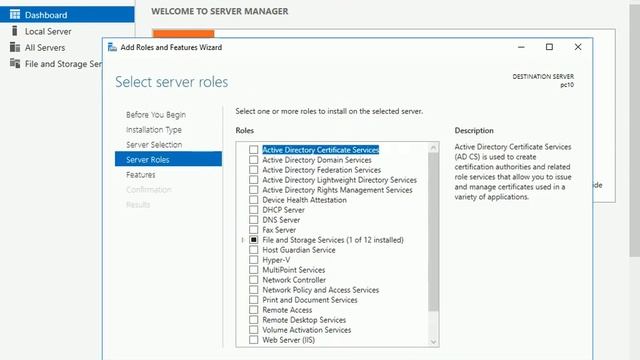This screenshot has height=360, width=640.
Task: Select Network Controller role label
Action: pyautogui.click(x=294, y=280)
